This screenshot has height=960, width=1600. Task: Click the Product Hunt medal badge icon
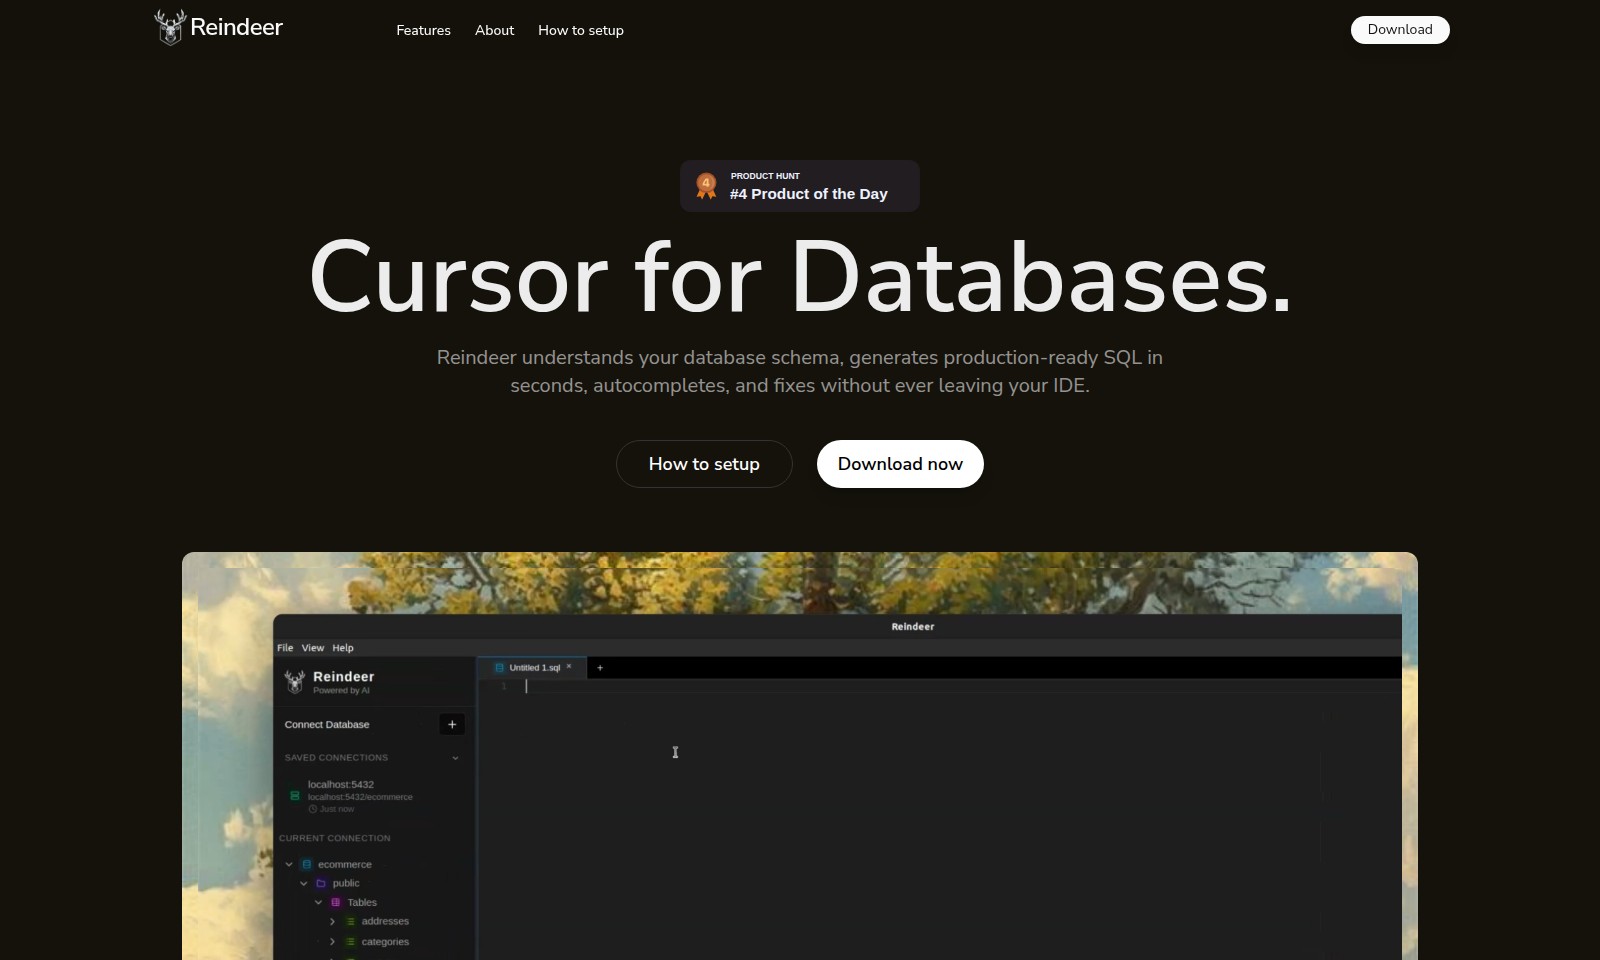pos(706,186)
